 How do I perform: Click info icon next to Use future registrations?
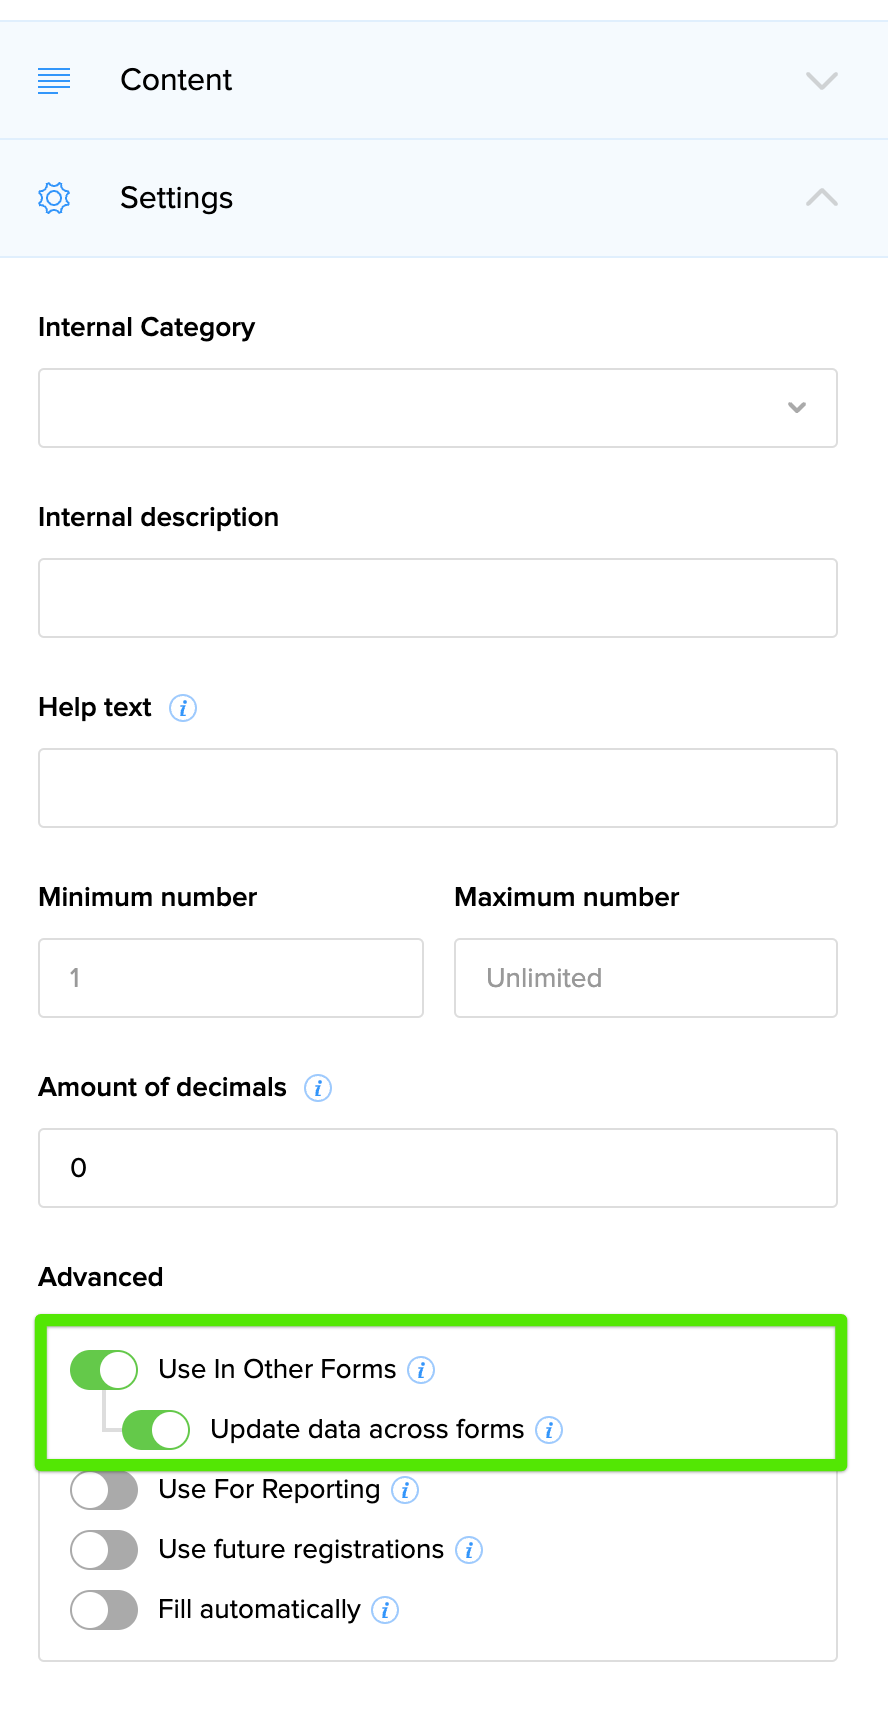(469, 1550)
